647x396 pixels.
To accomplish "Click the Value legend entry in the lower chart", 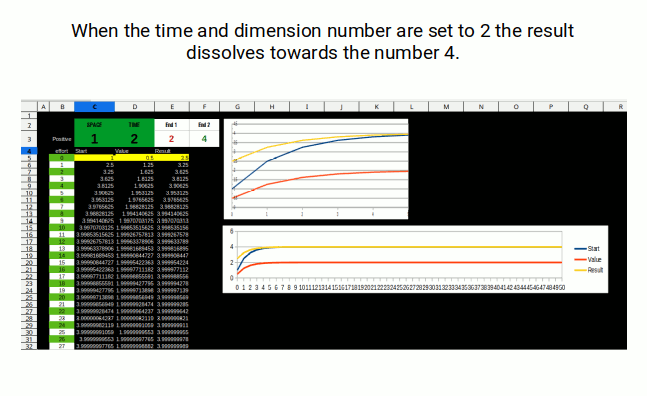I will [x=588, y=259].
